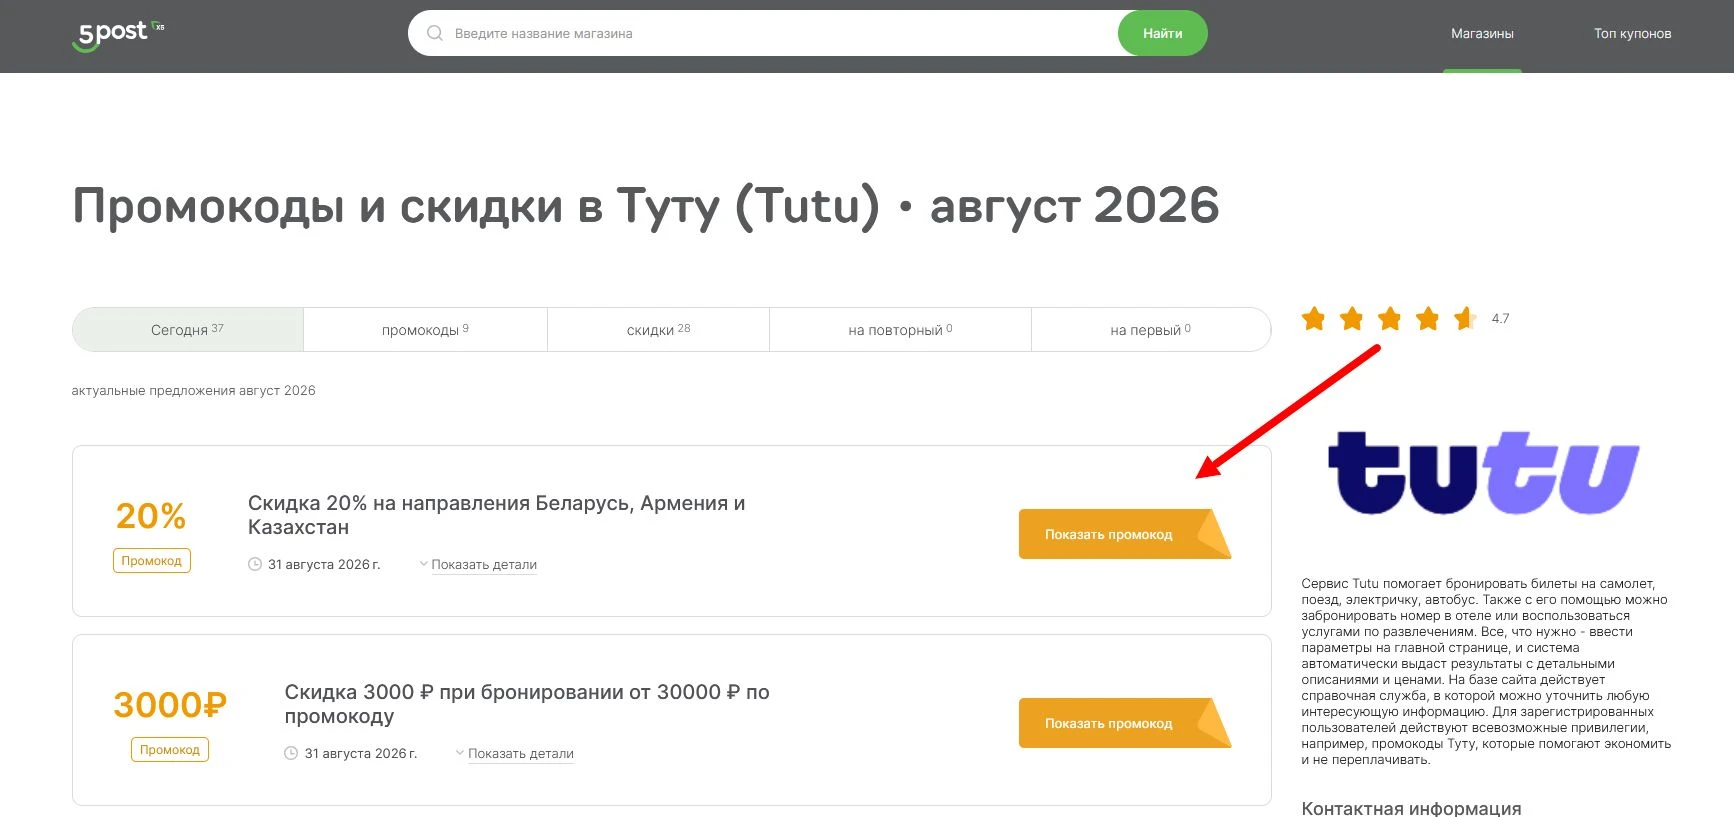Screen dimensions: 1734x817
Task: Switch to the скидки 28 tab
Action: (658, 329)
